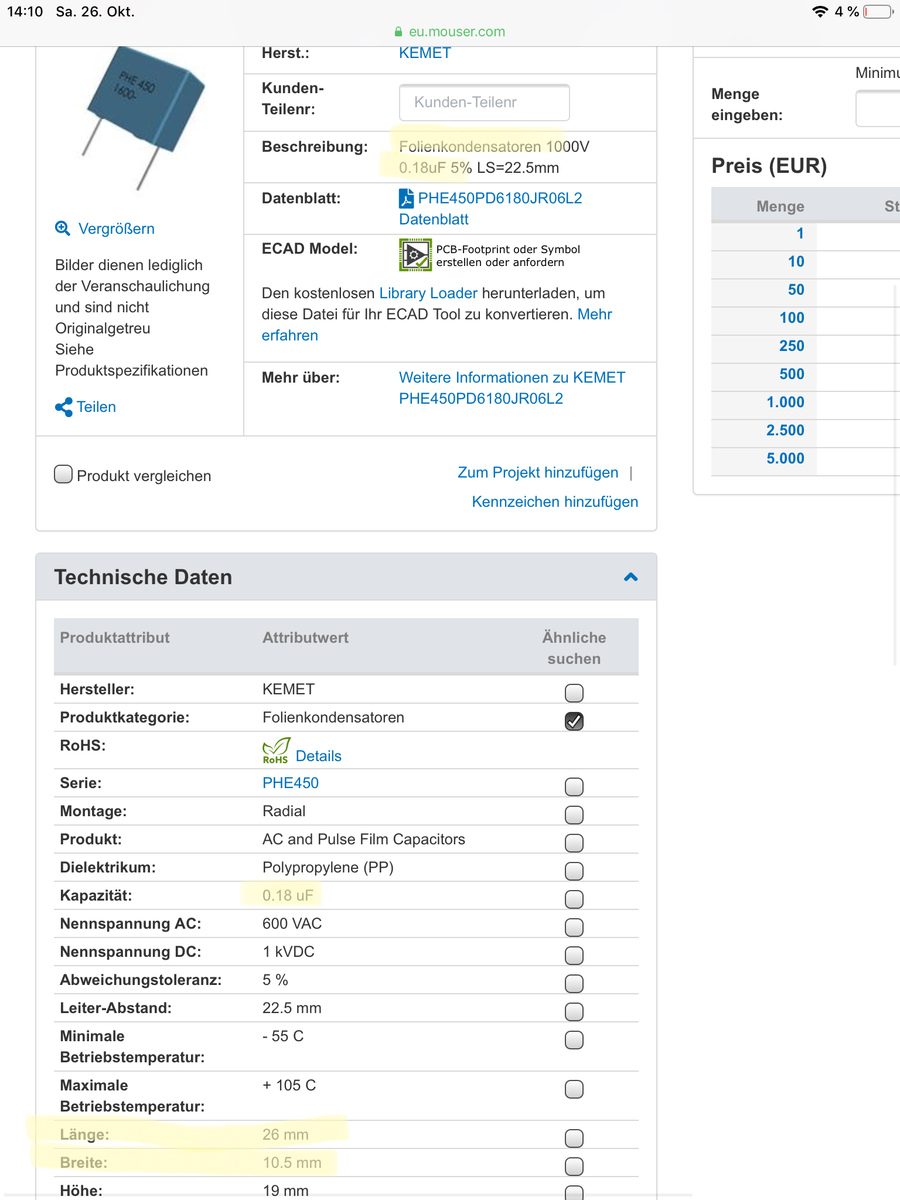900x1200 pixels.
Task: Click the ECAD model PCB-Footprint icon
Action: coord(415,255)
